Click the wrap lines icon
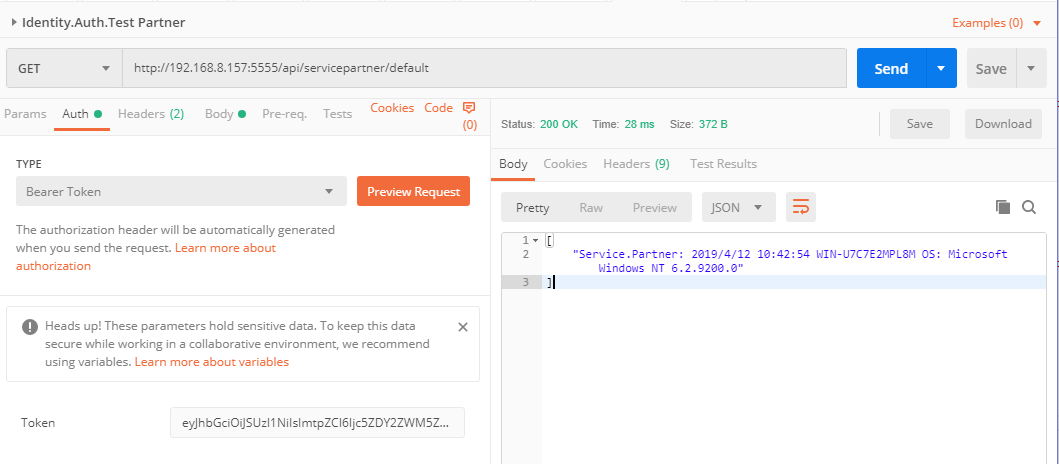1059x464 pixels. (801, 207)
